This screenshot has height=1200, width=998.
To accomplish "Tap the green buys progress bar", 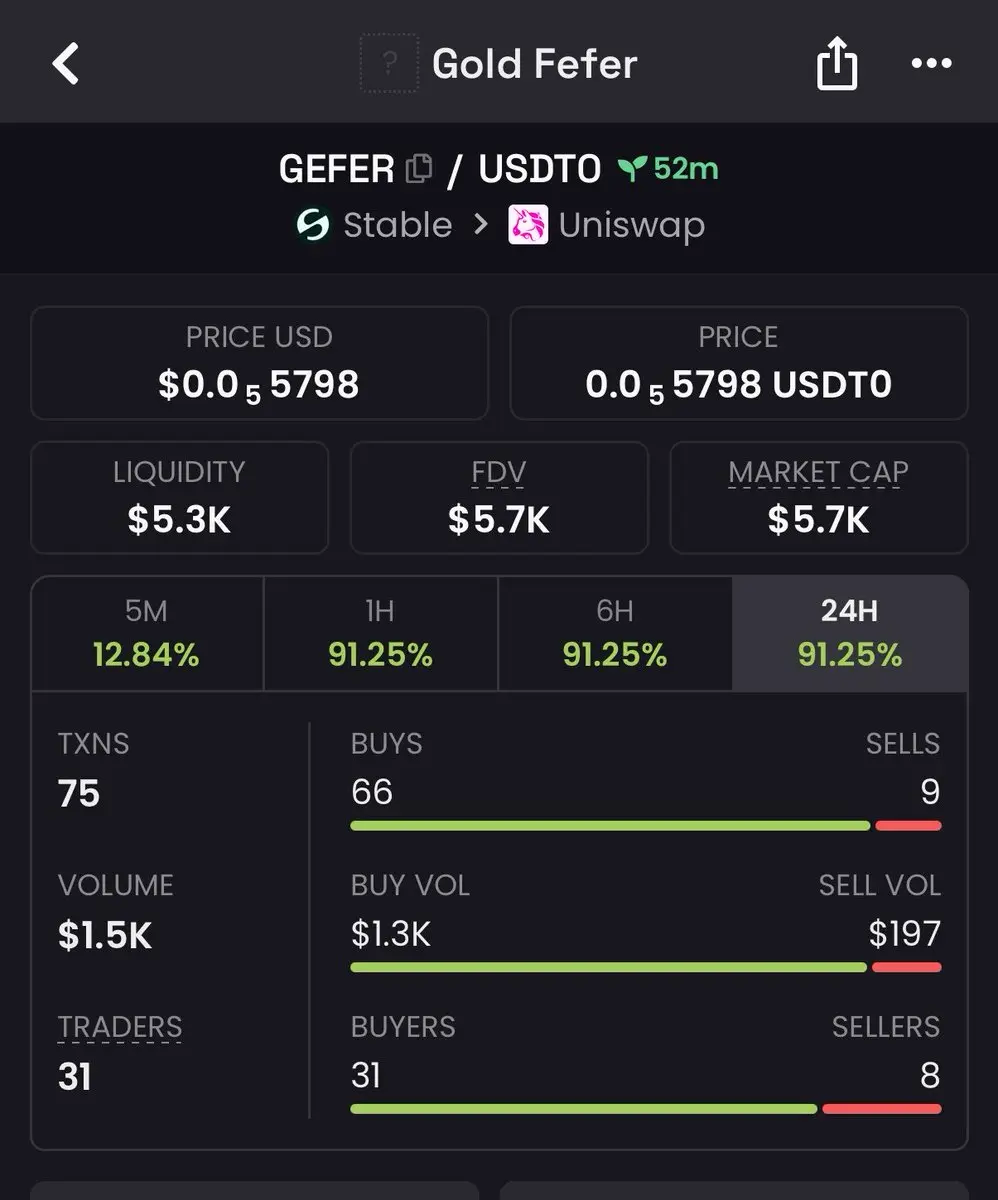I will [x=610, y=826].
